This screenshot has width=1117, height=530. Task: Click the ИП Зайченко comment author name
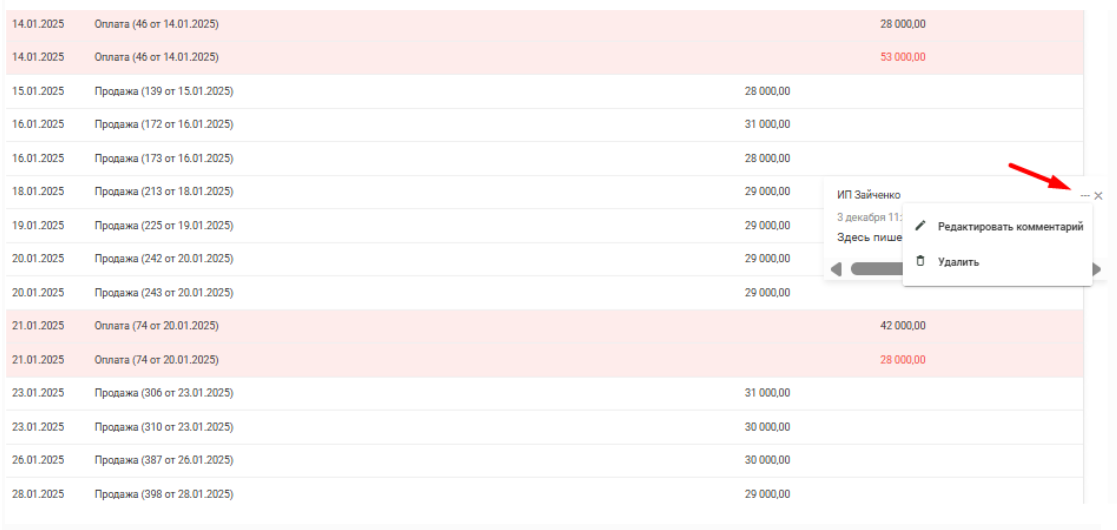pyautogui.click(x=868, y=195)
